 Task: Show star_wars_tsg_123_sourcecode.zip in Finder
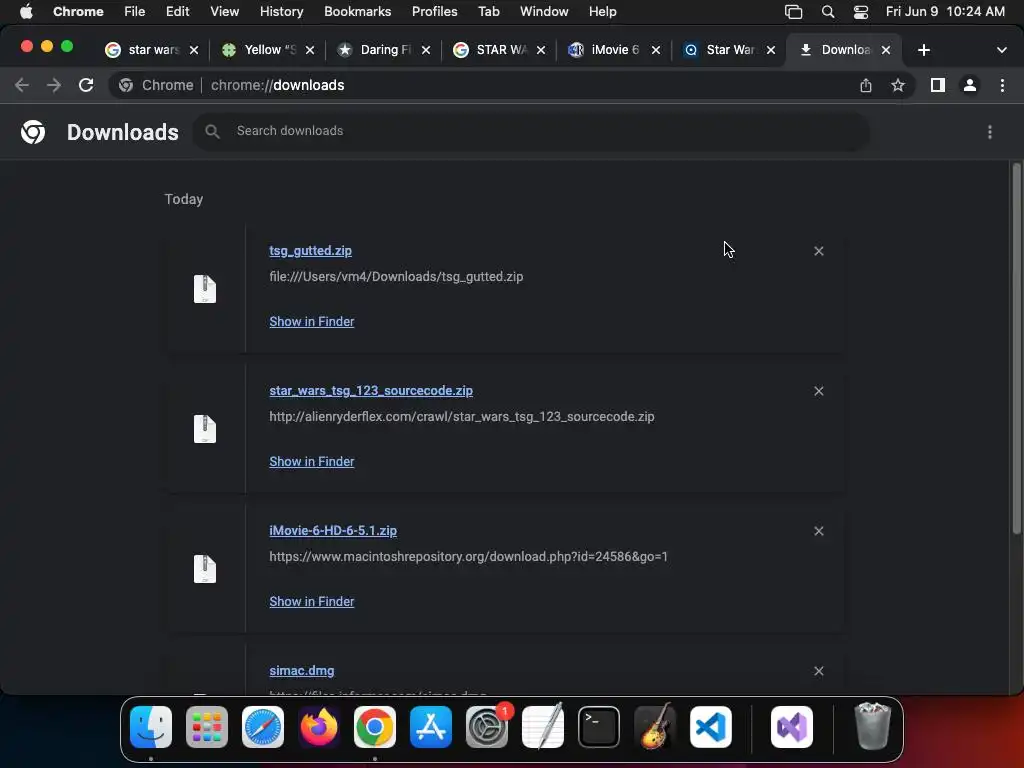(312, 461)
